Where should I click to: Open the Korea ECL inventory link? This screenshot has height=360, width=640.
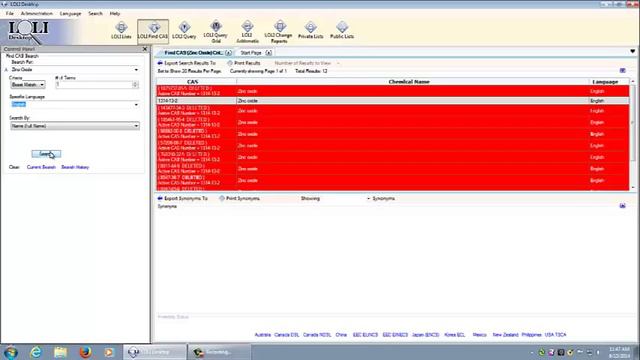click(454, 335)
